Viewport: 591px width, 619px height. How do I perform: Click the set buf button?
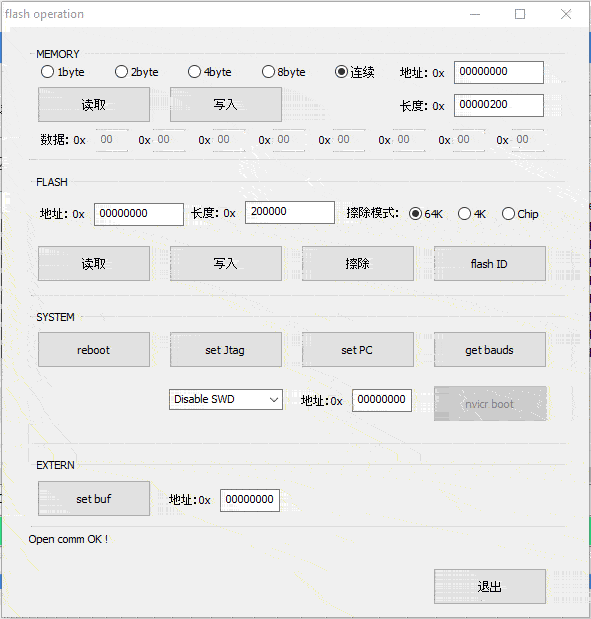coord(94,499)
